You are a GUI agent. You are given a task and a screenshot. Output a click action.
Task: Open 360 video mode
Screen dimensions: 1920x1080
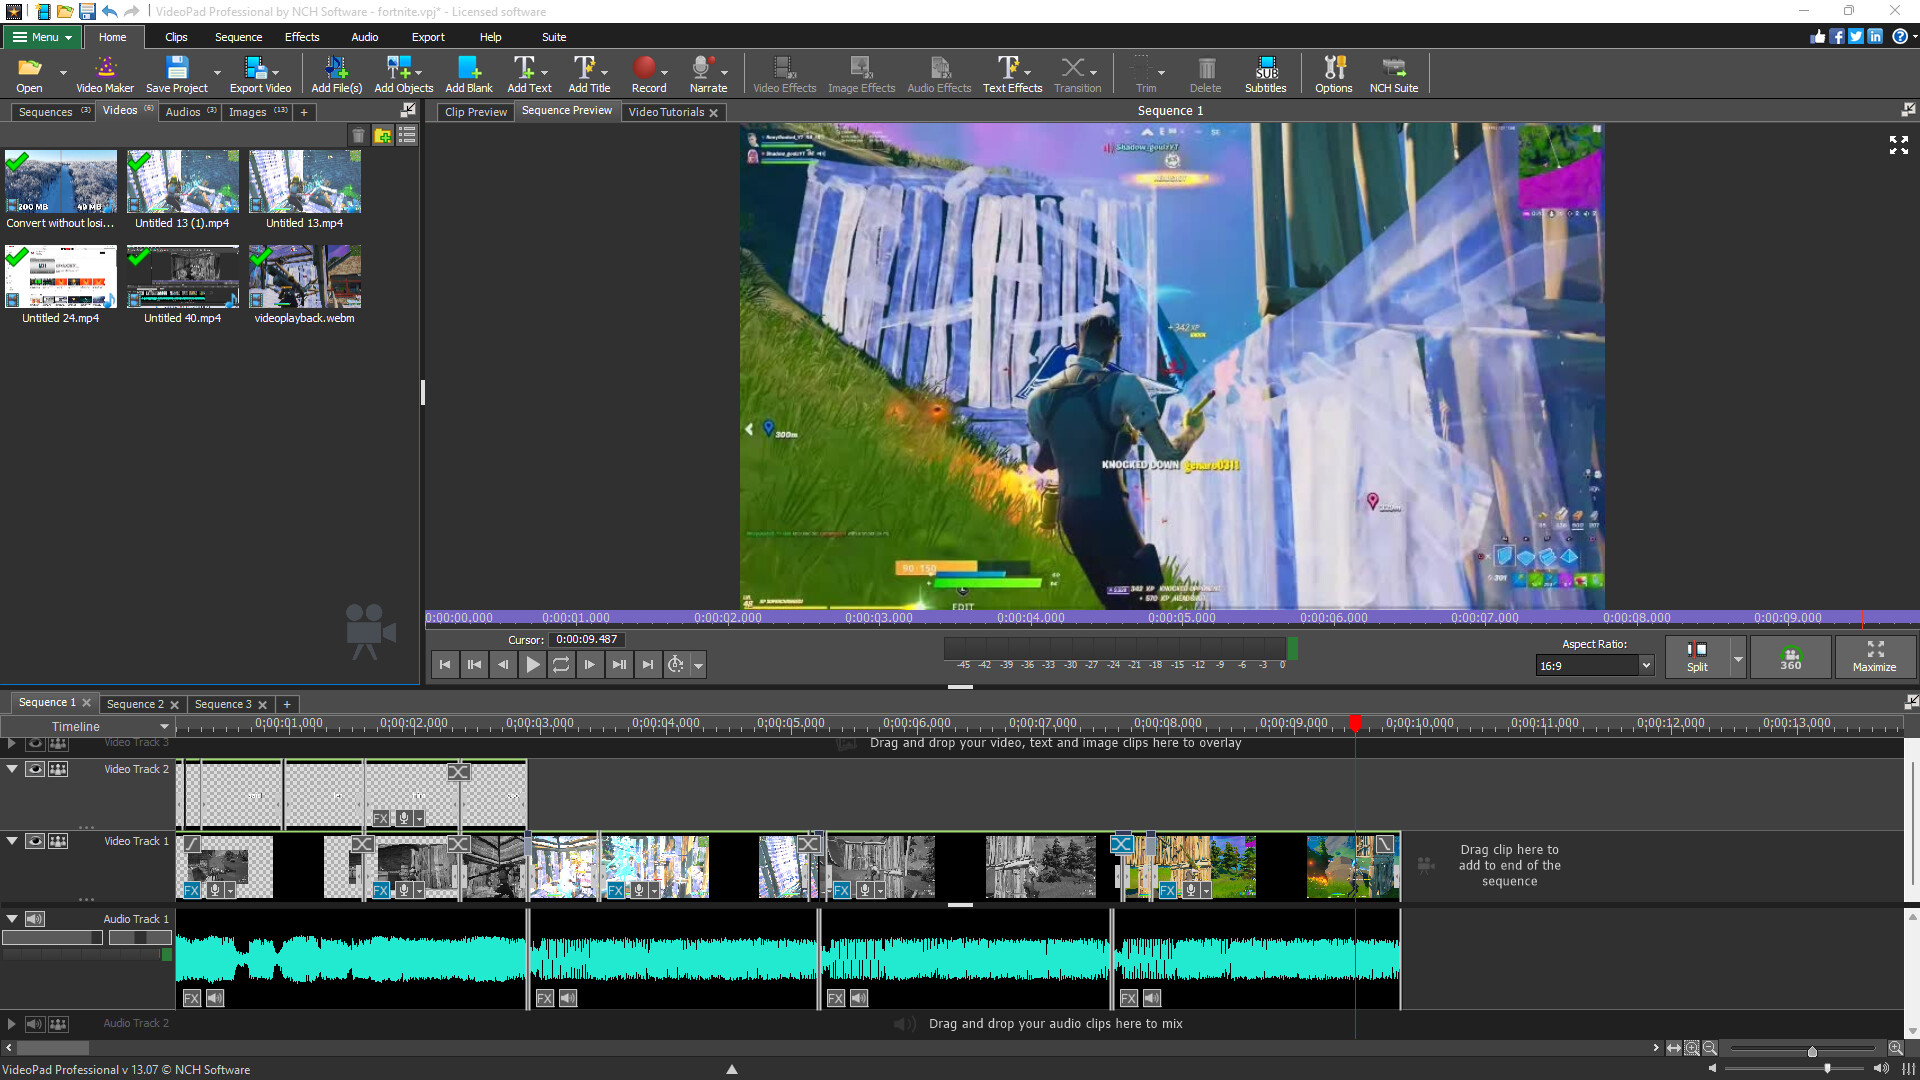(1789, 656)
